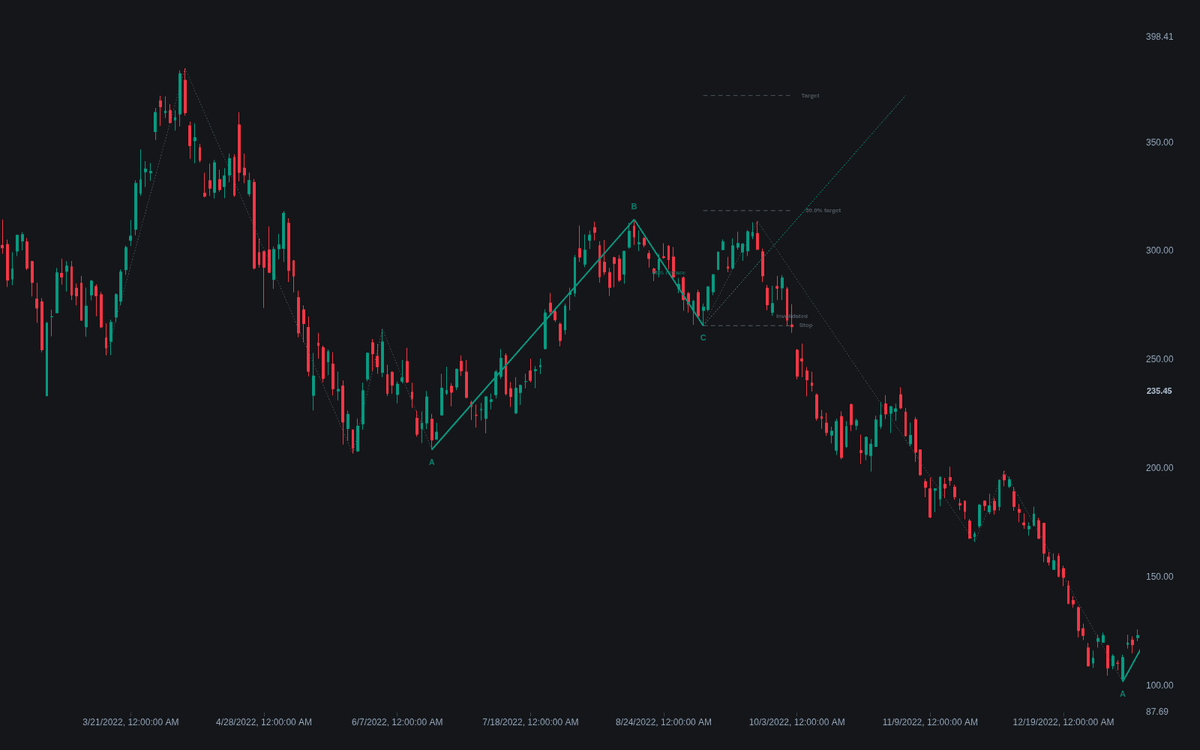
Task: Select the solid A-to-B trend line
Action: (x=533, y=334)
